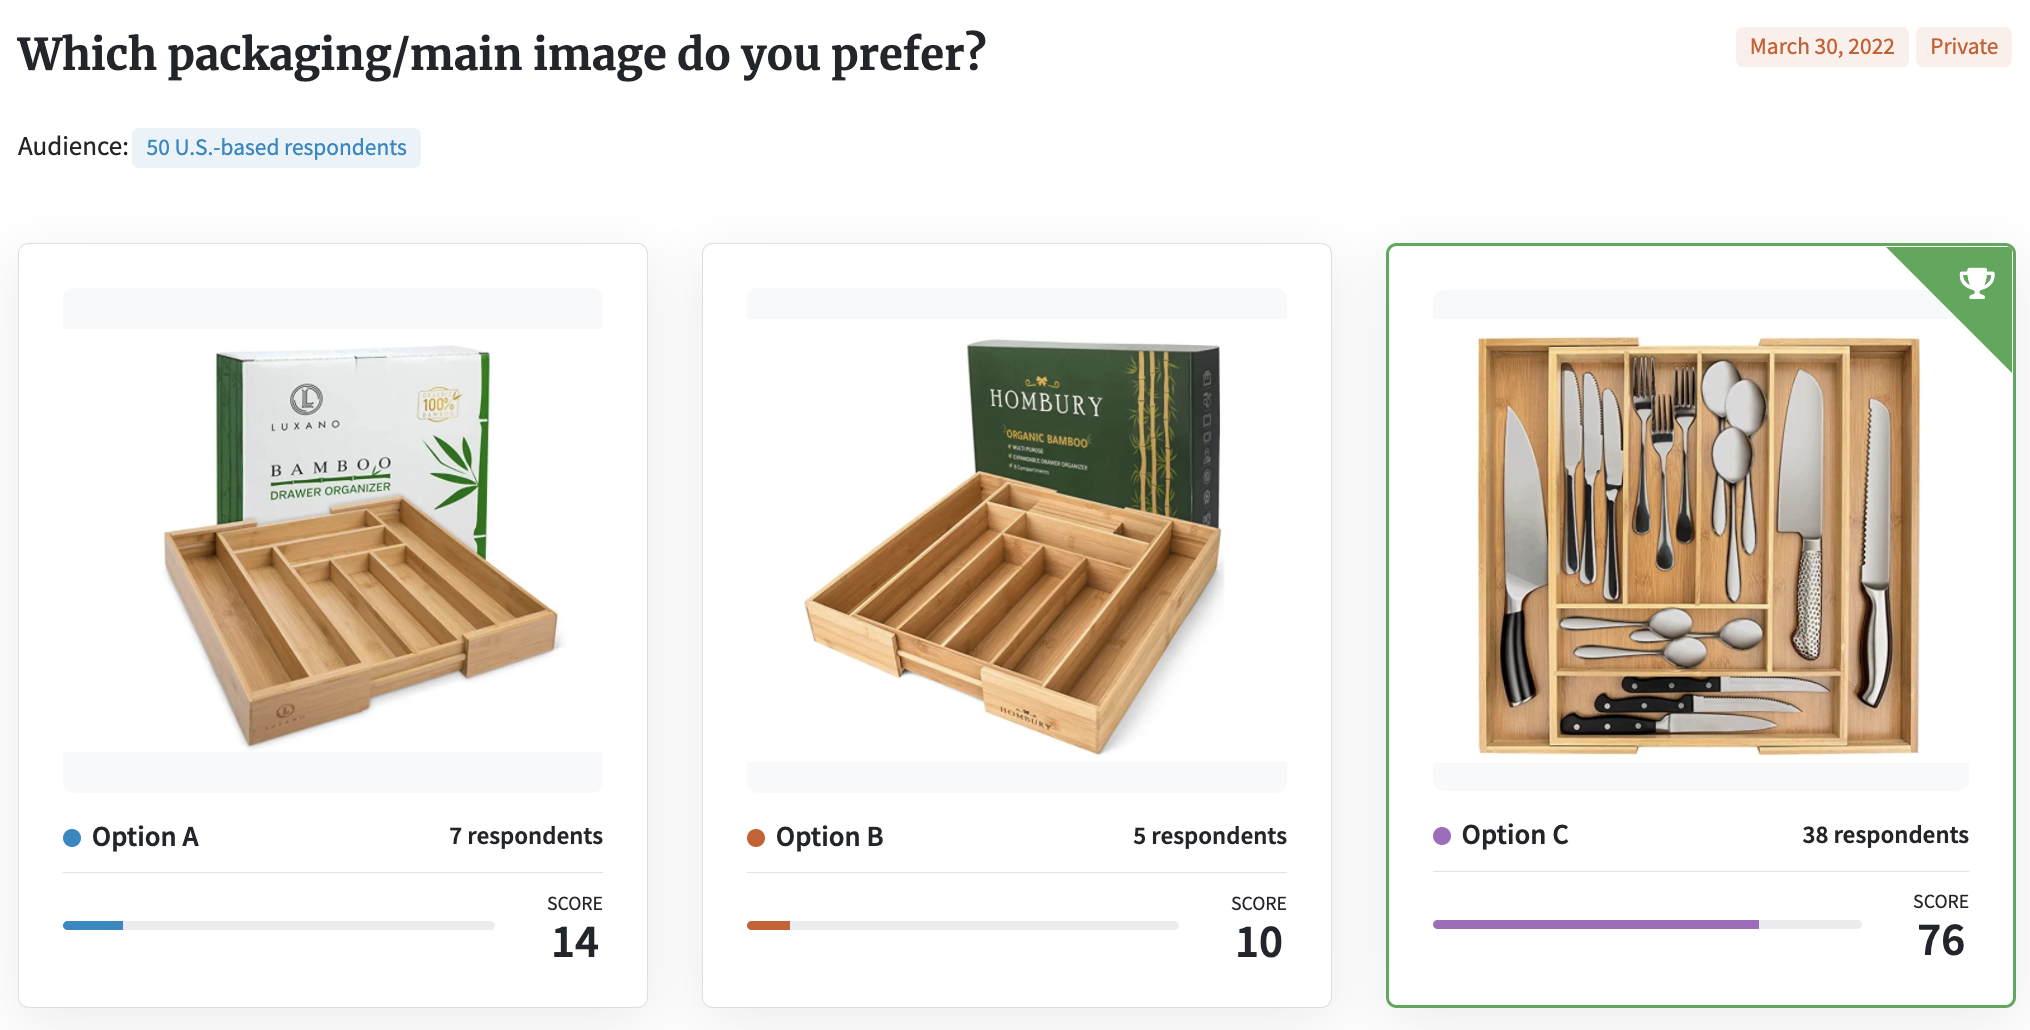Click Option A blue score bar
Image resolution: width=2030 pixels, height=1030 pixels.
pos(93,926)
